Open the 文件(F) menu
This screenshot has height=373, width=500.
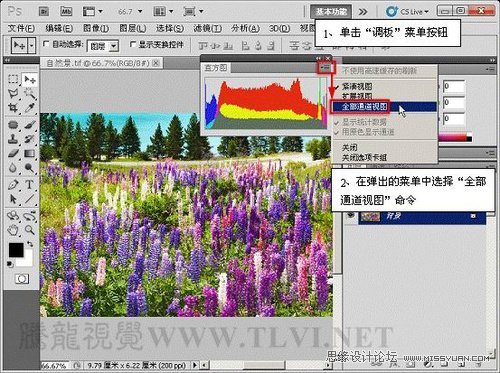[21, 29]
